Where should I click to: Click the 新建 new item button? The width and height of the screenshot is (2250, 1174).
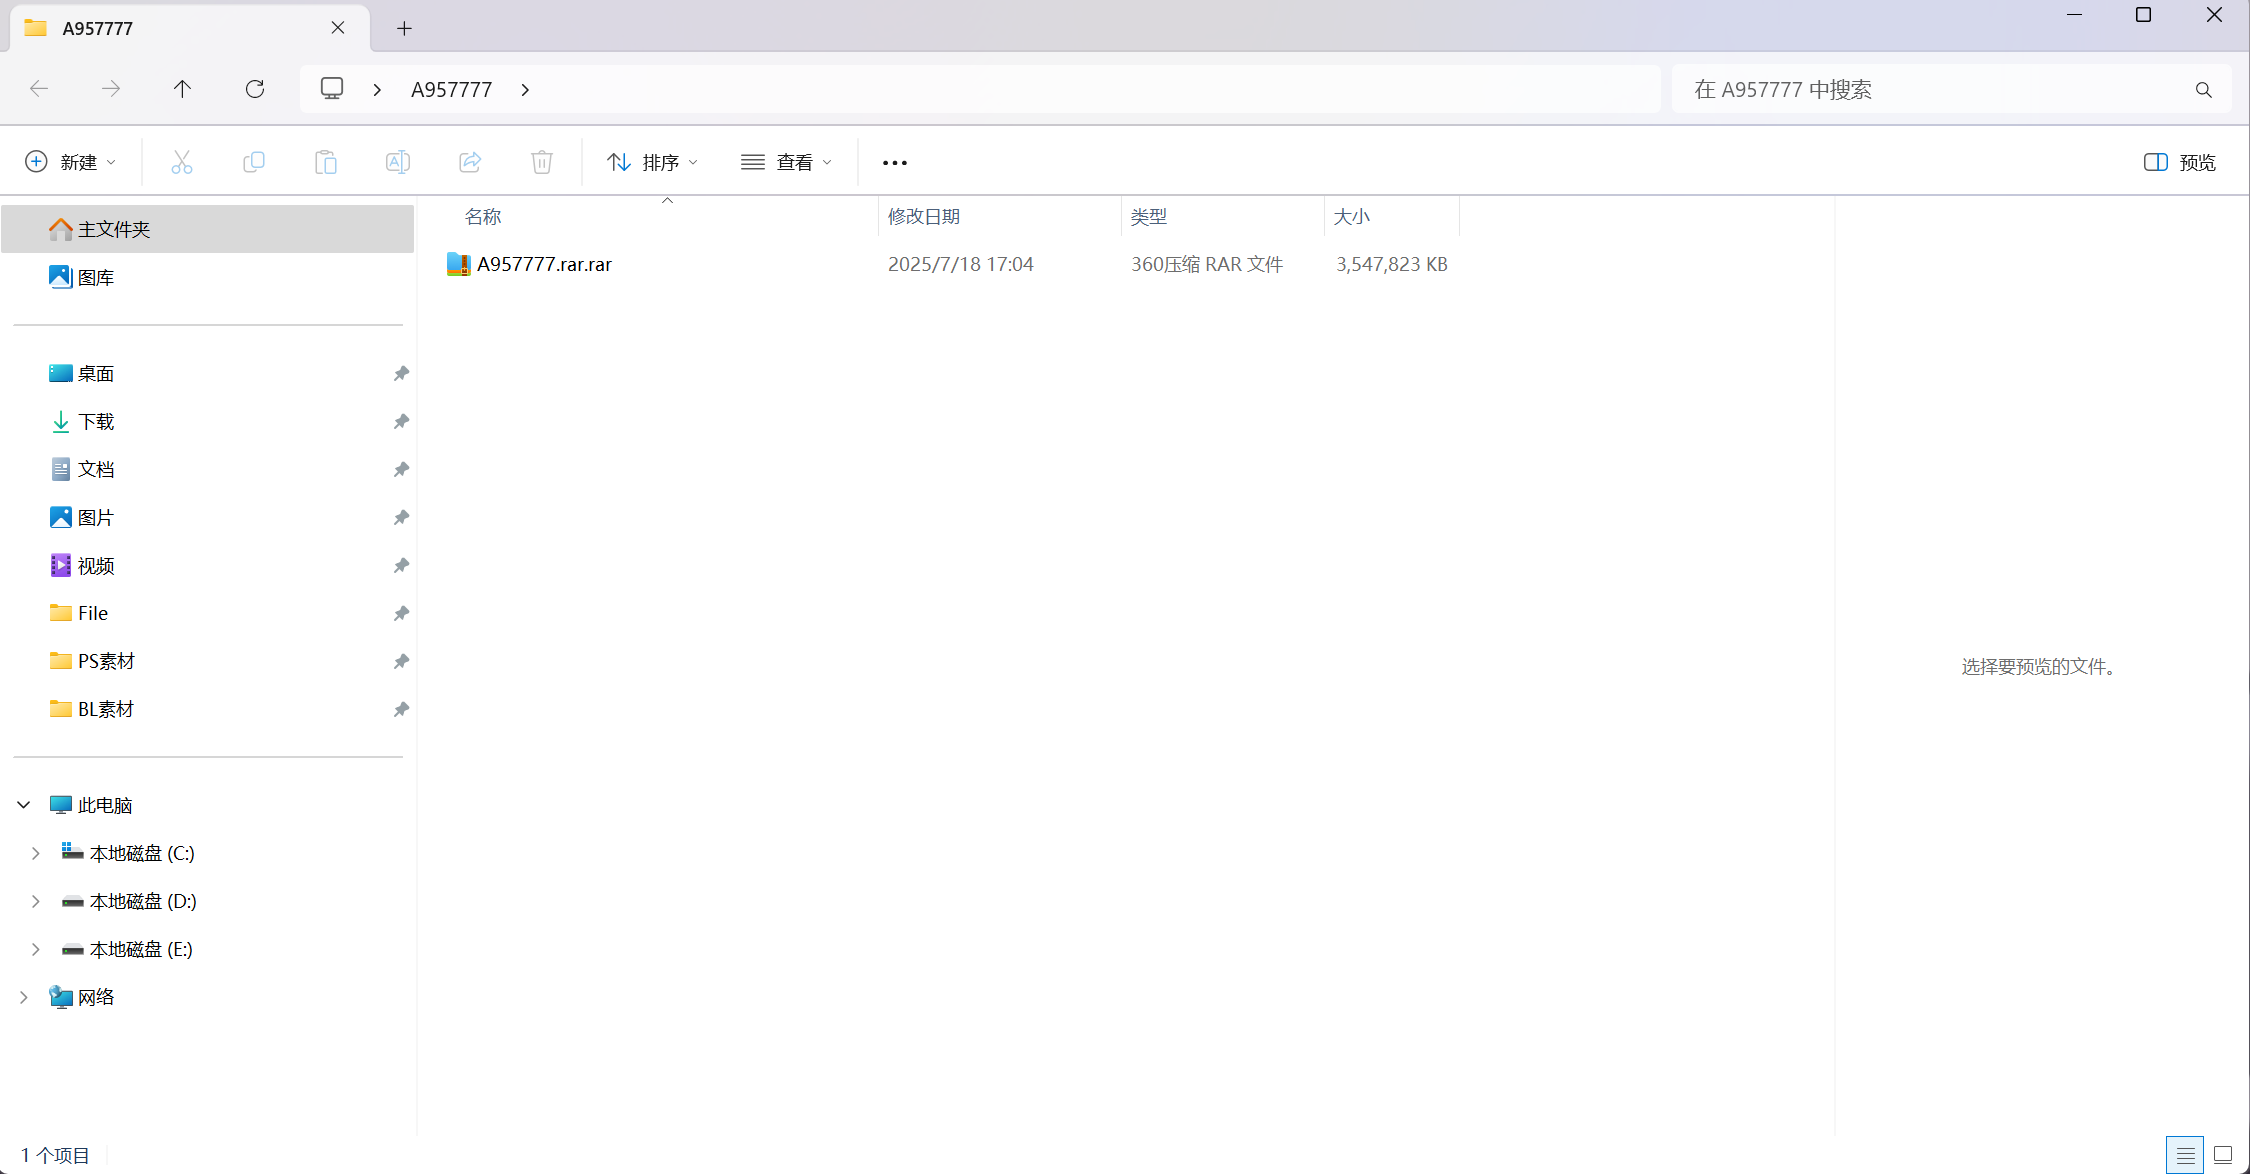pos(70,162)
